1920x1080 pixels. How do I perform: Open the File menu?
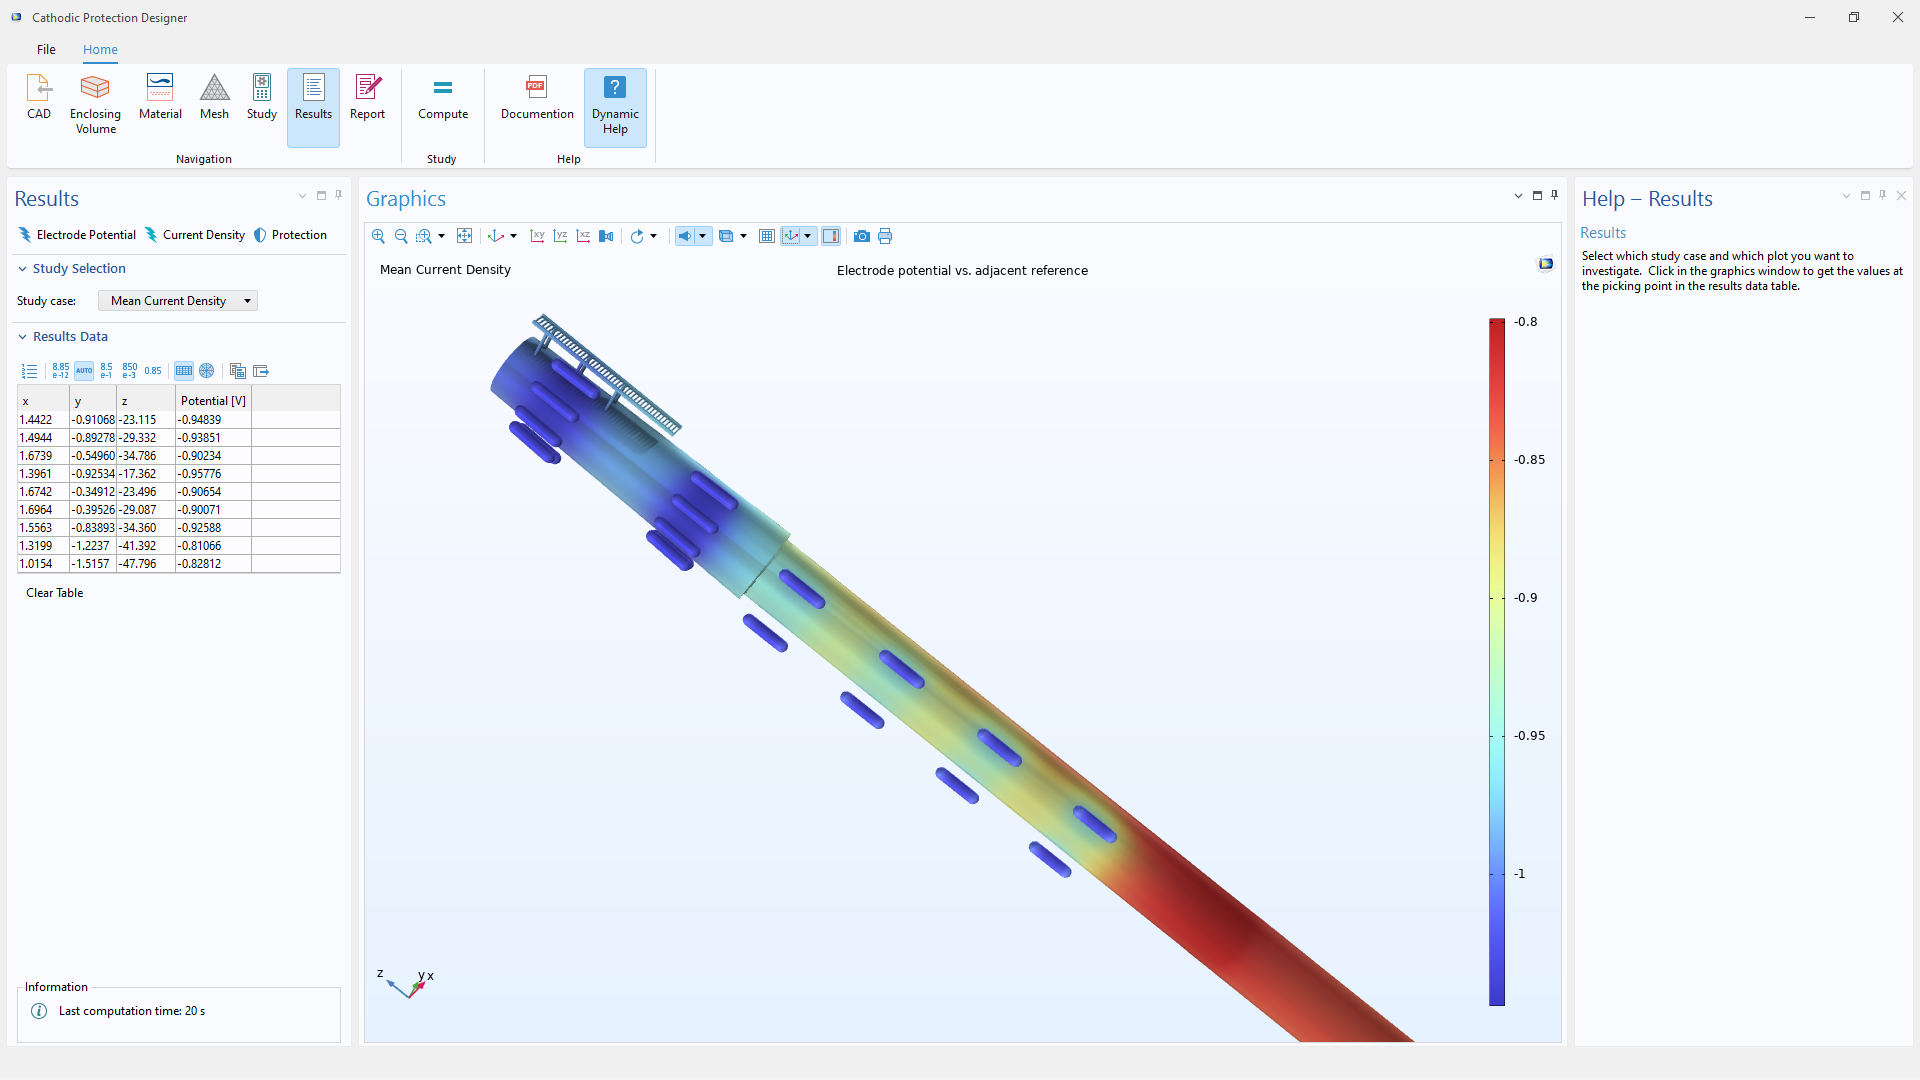coord(46,49)
